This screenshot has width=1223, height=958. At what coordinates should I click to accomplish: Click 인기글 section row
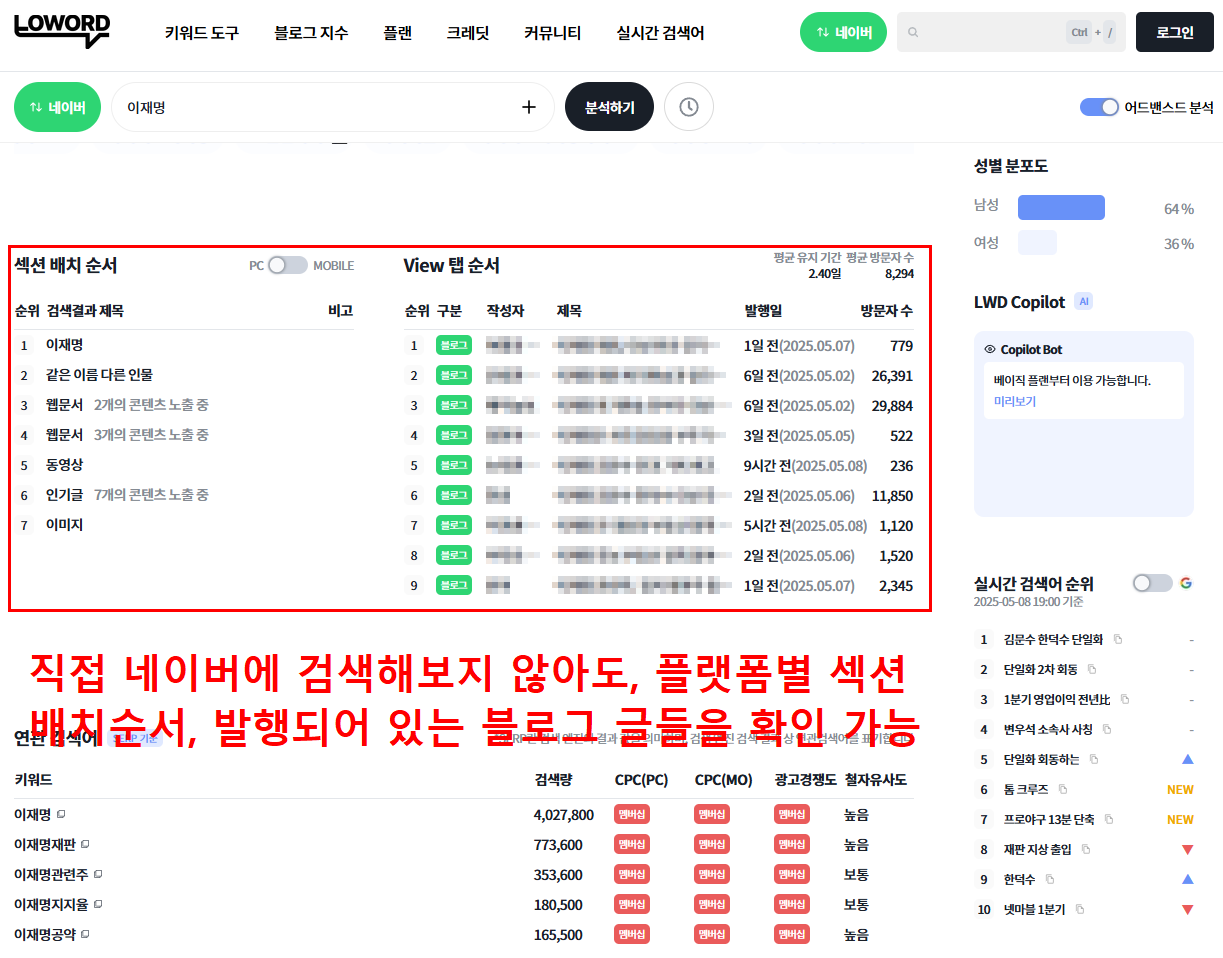64,495
